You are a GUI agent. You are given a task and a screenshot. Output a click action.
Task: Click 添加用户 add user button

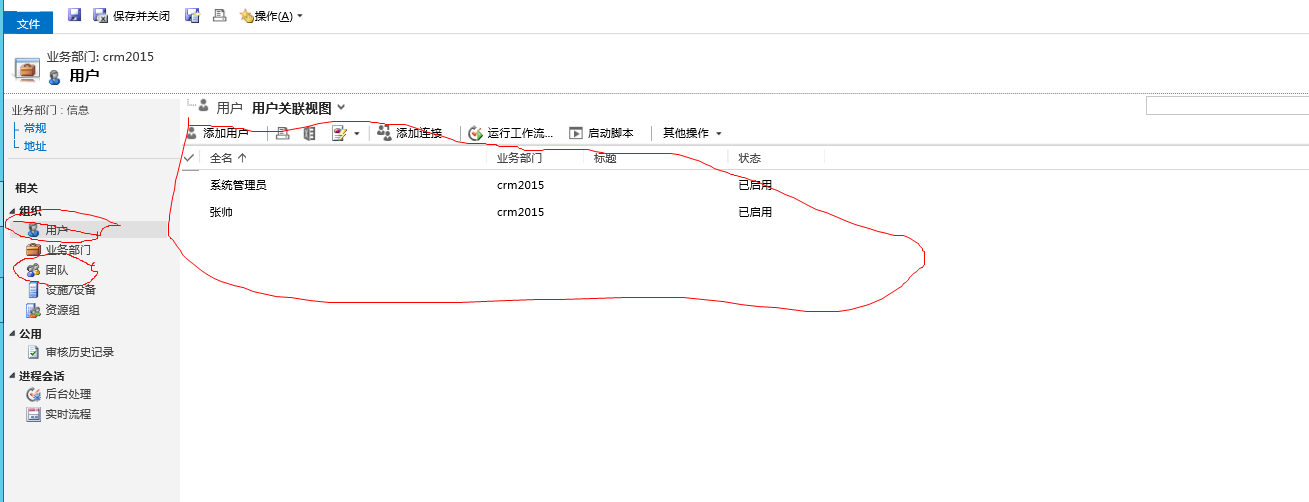217,133
